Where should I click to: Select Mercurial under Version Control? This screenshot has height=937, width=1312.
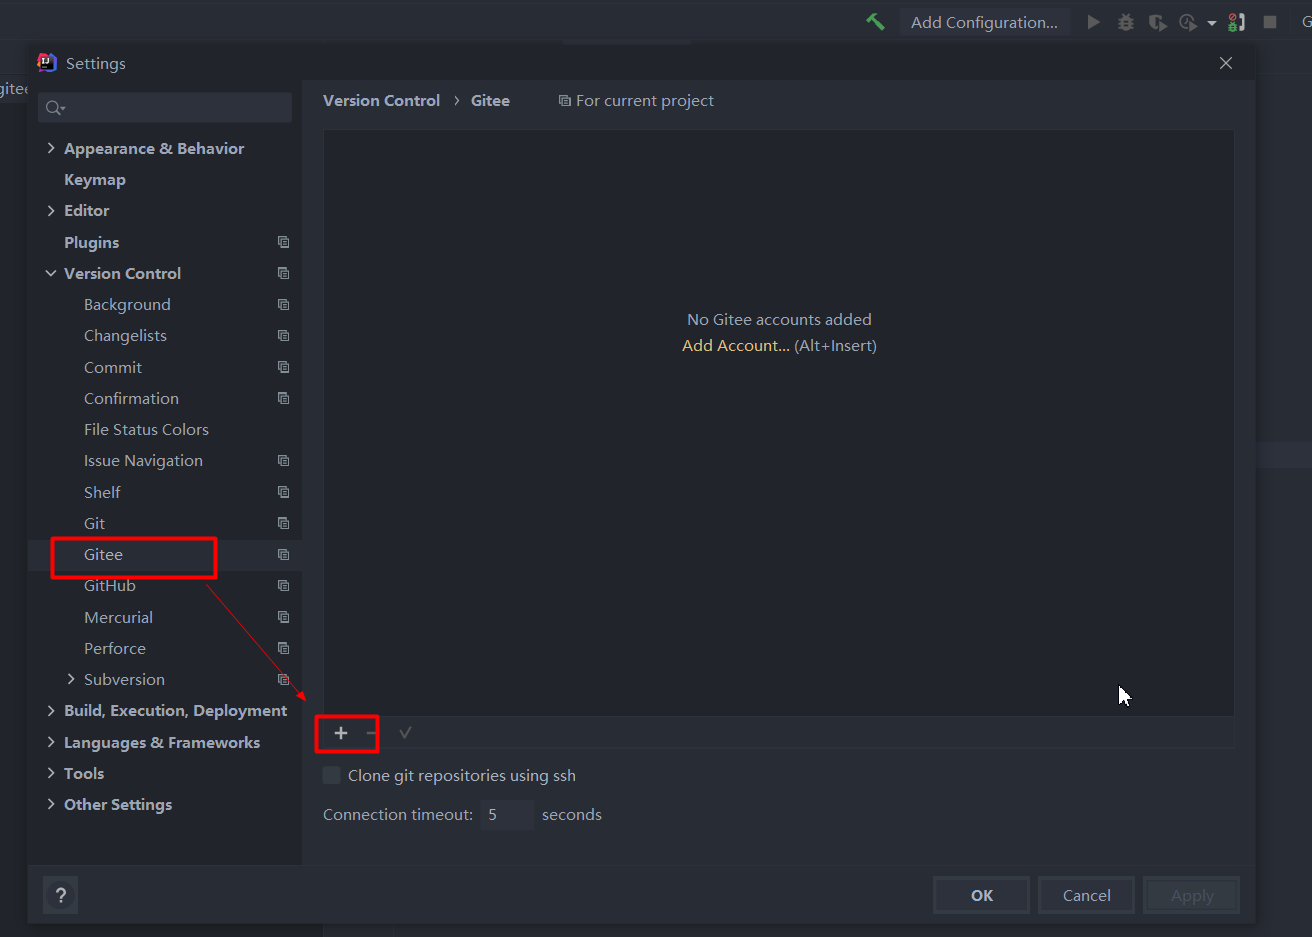tap(118, 617)
